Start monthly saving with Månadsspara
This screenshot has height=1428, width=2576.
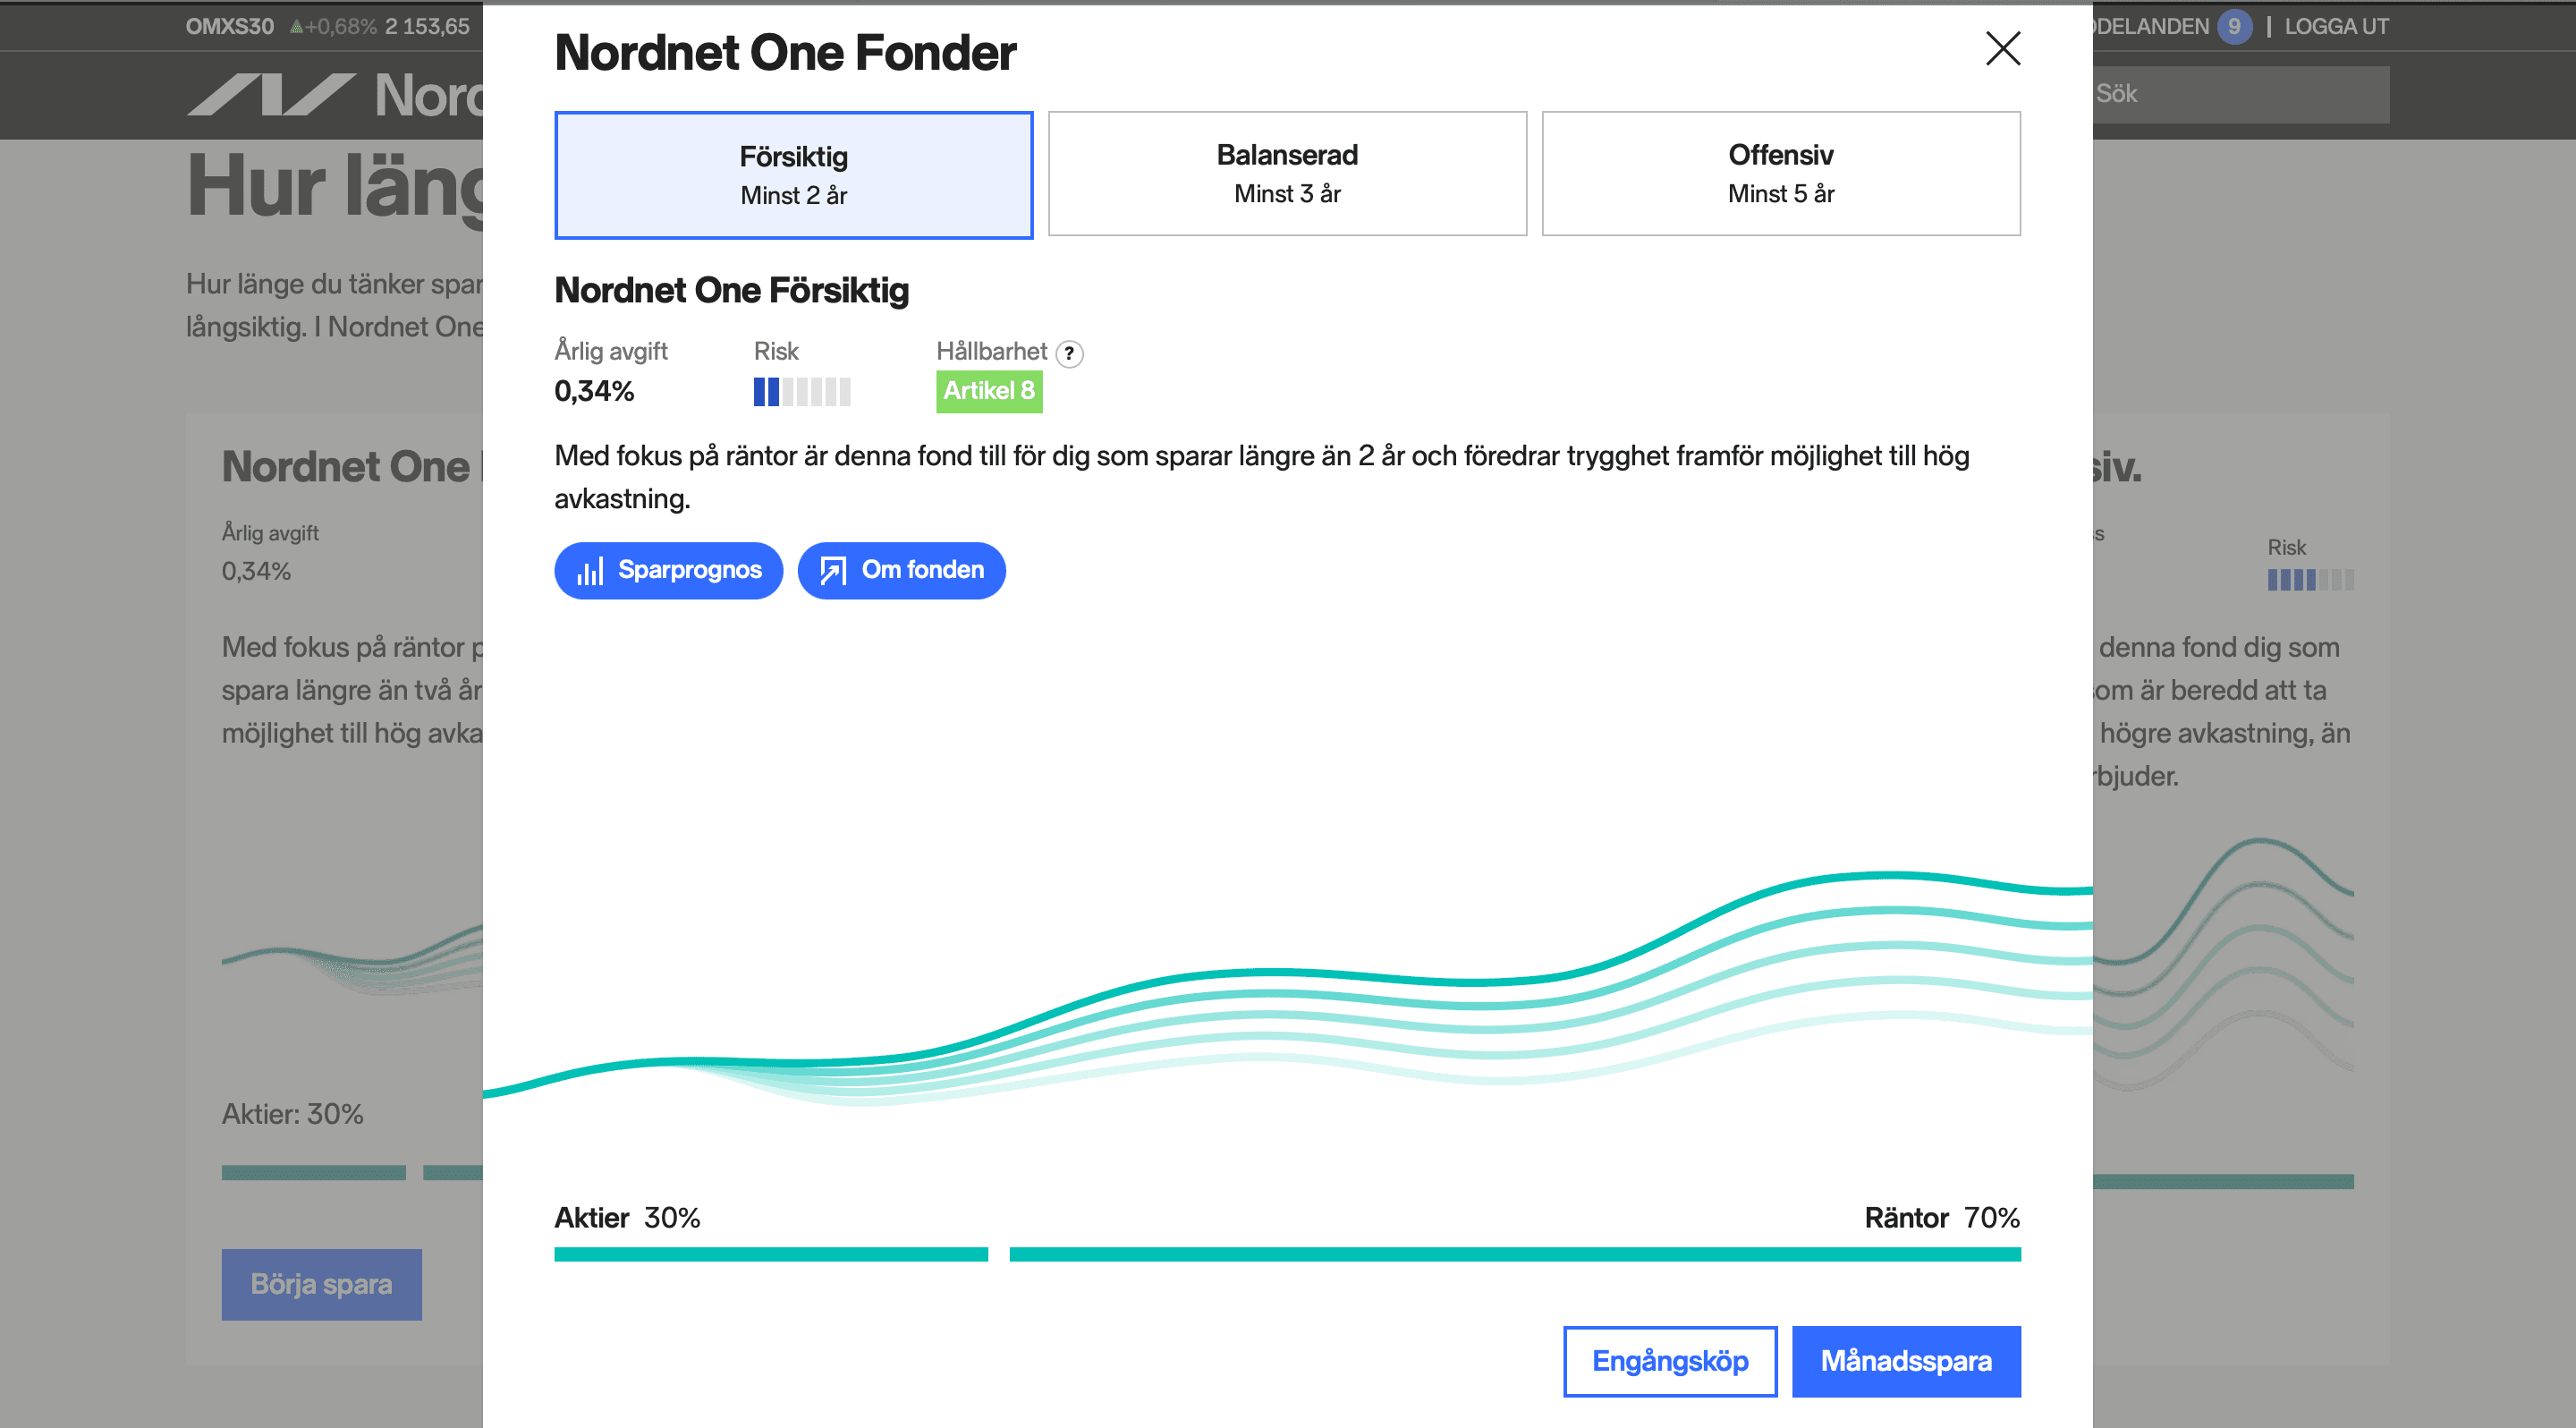tap(1905, 1361)
